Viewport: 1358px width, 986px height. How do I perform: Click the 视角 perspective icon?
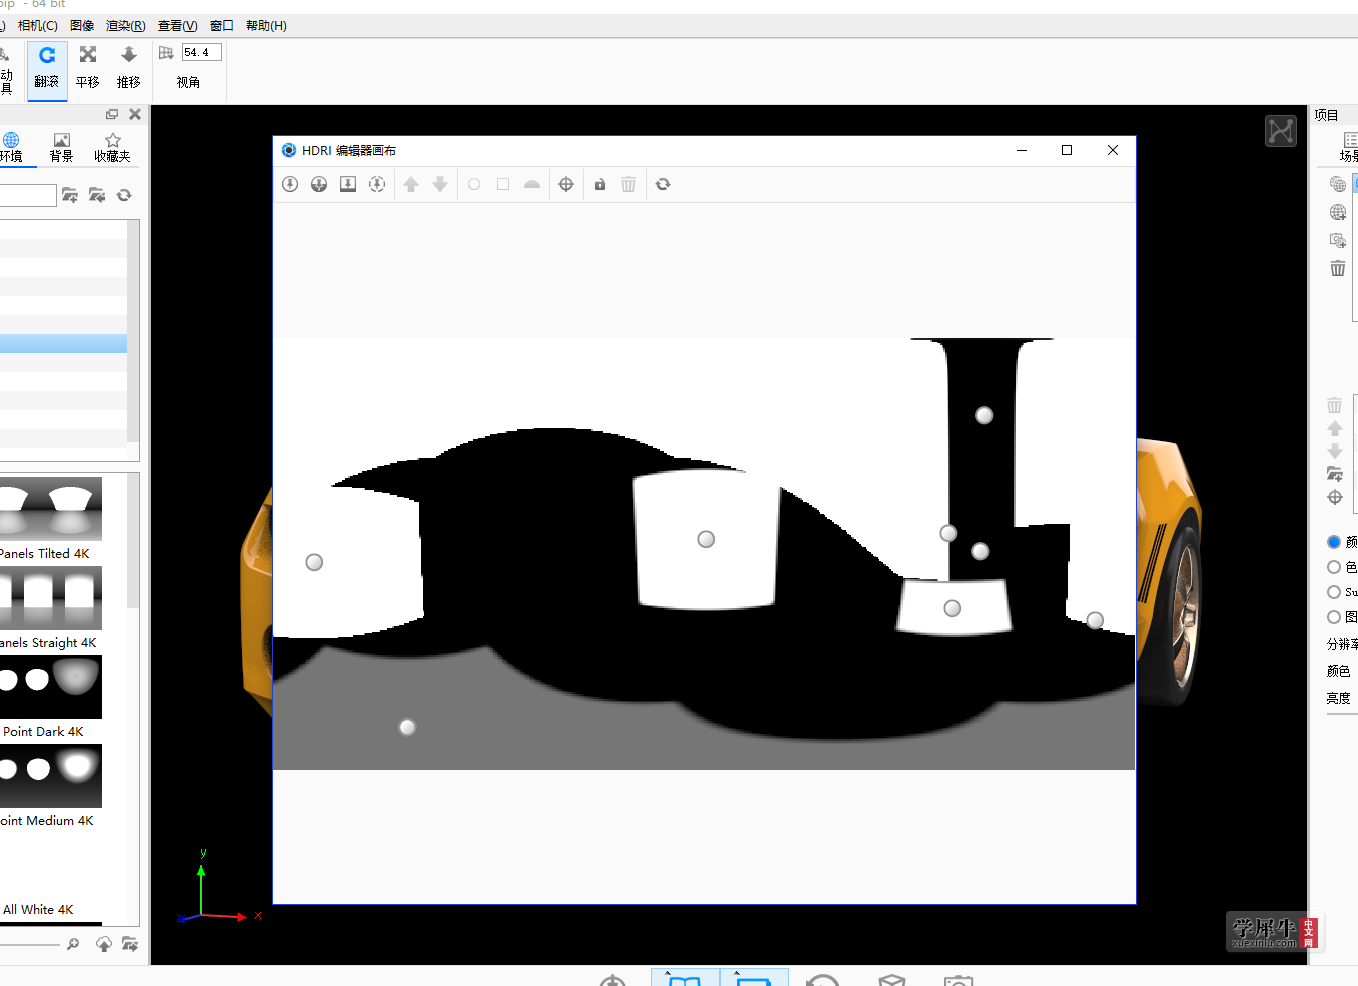166,53
